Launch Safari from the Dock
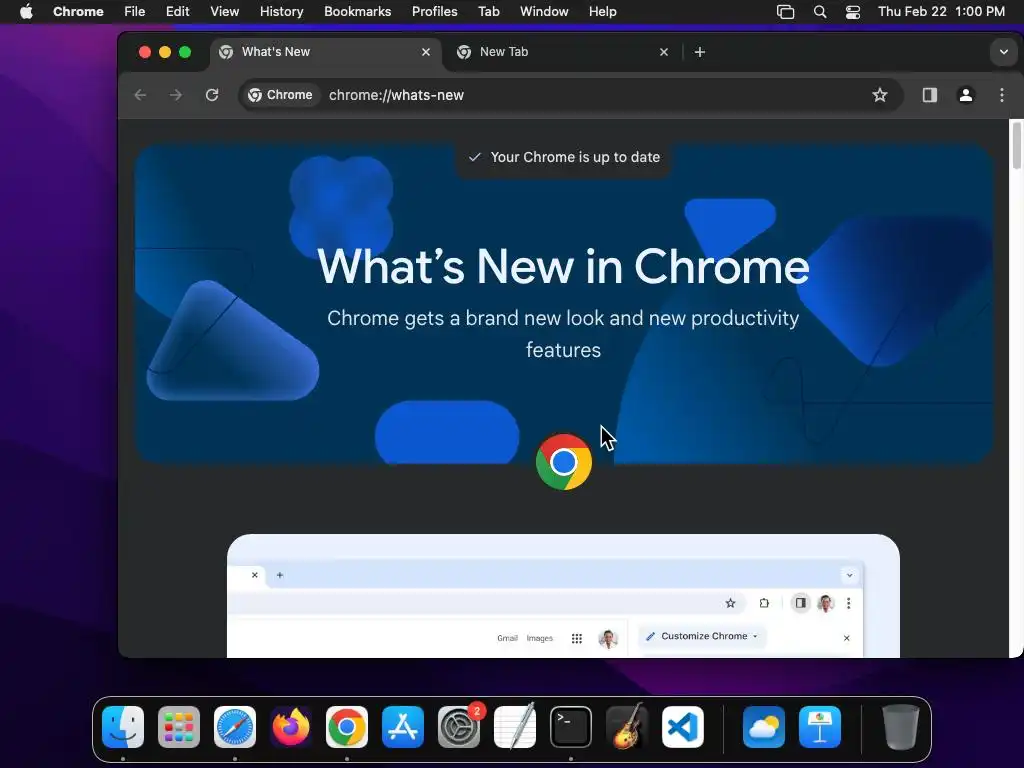Image resolution: width=1024 pixels, height=768 pixels. coord(234,727)
